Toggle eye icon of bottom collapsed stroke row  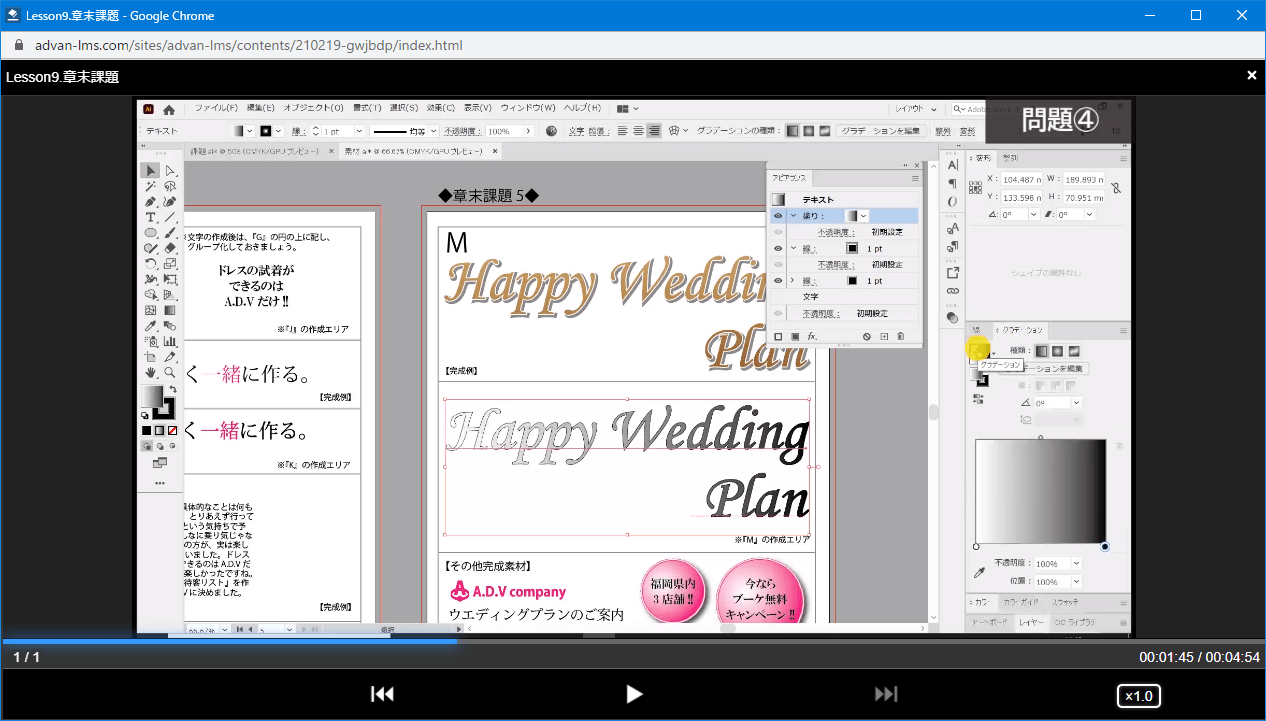[778, 281]
